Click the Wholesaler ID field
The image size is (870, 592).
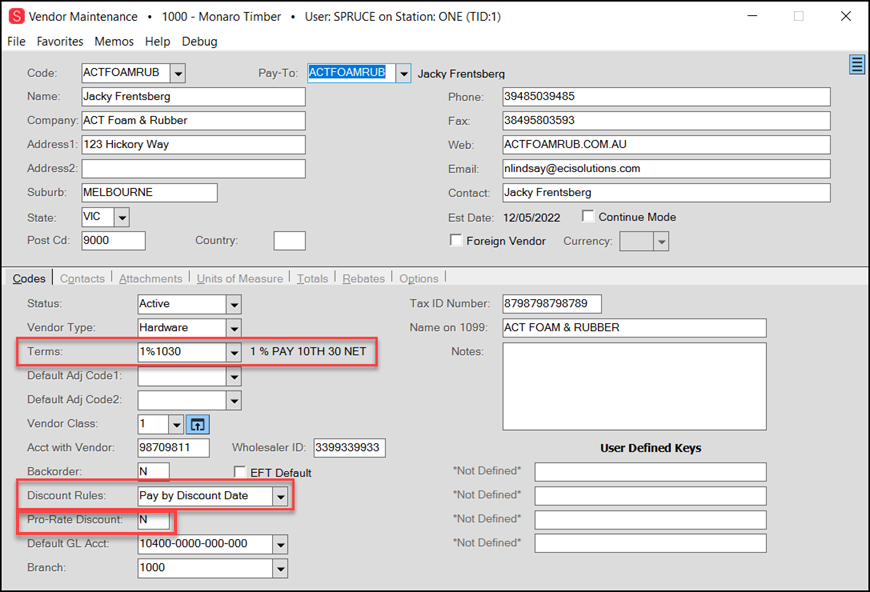(350, 448)
